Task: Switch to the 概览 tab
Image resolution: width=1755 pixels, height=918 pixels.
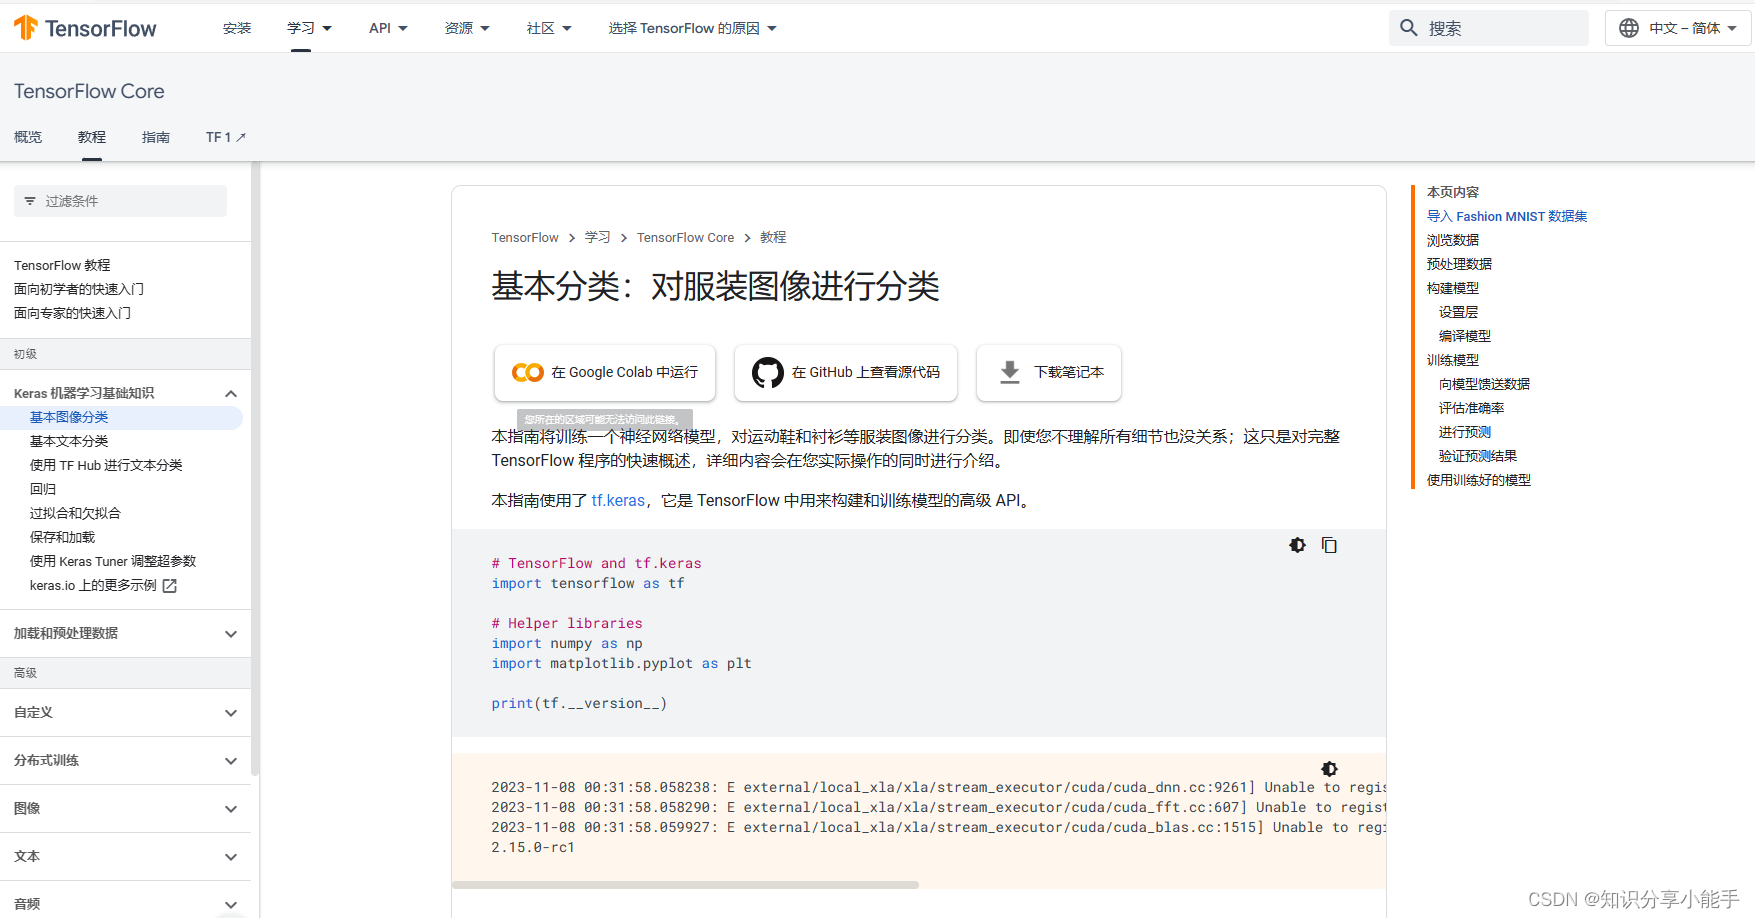Action: 28,137
